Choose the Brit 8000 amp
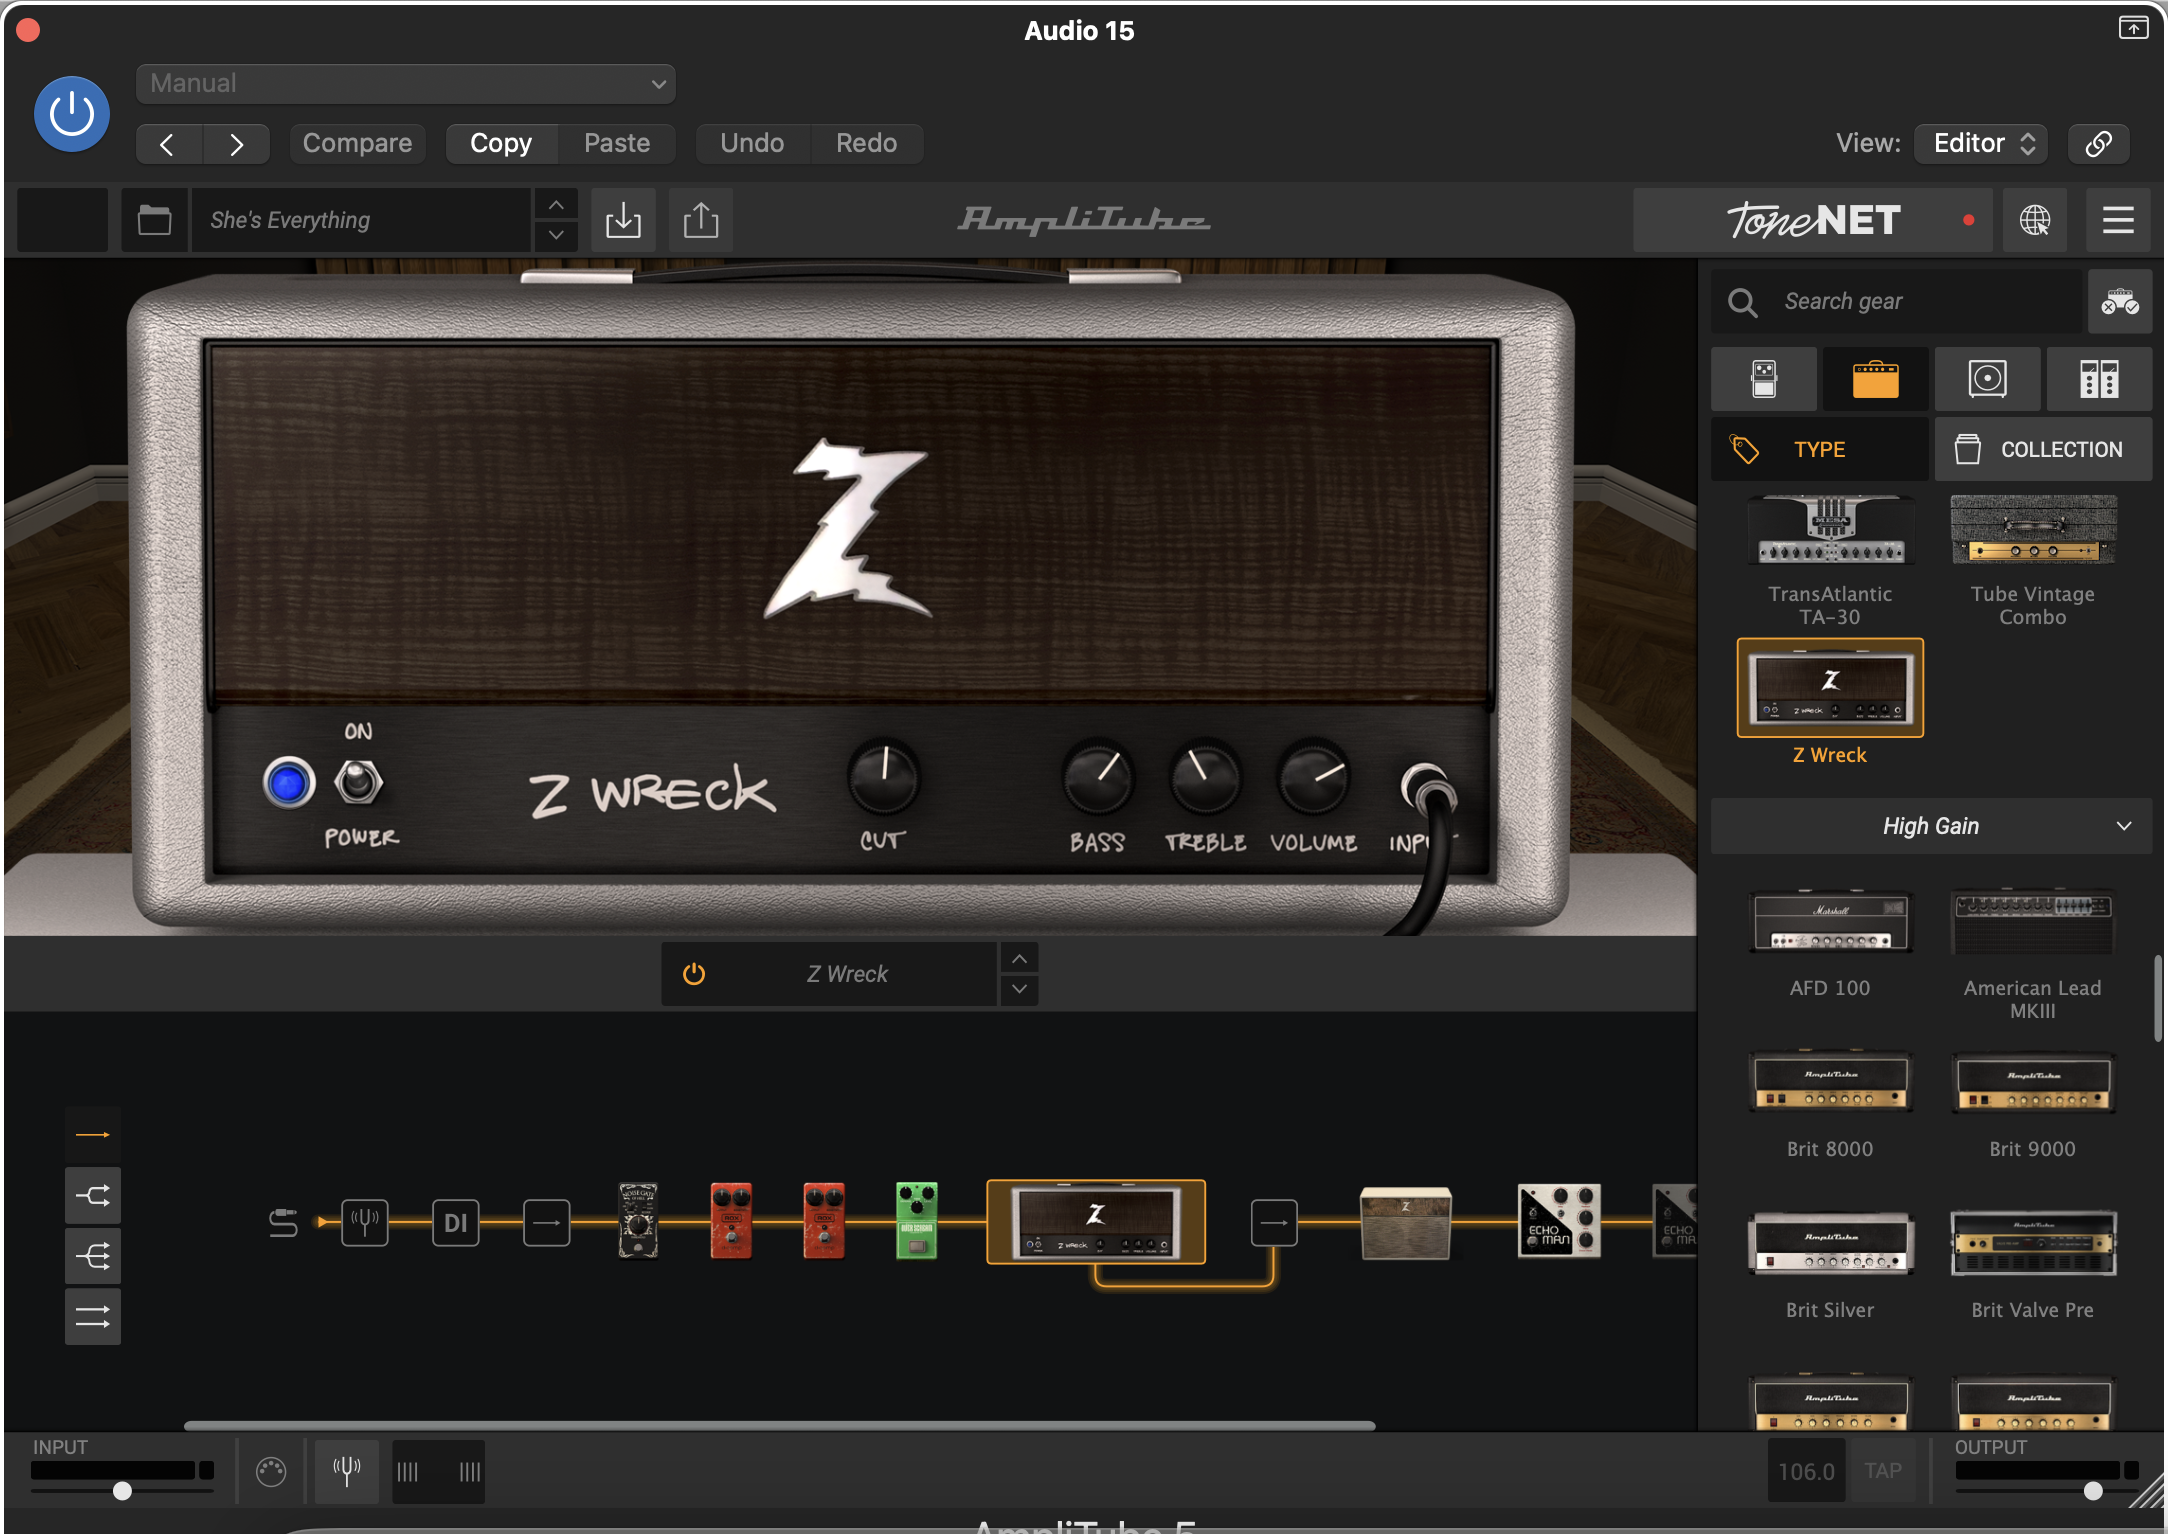The height and width of the screenshot is (1534, 2168). (x=1830, y=1104)
